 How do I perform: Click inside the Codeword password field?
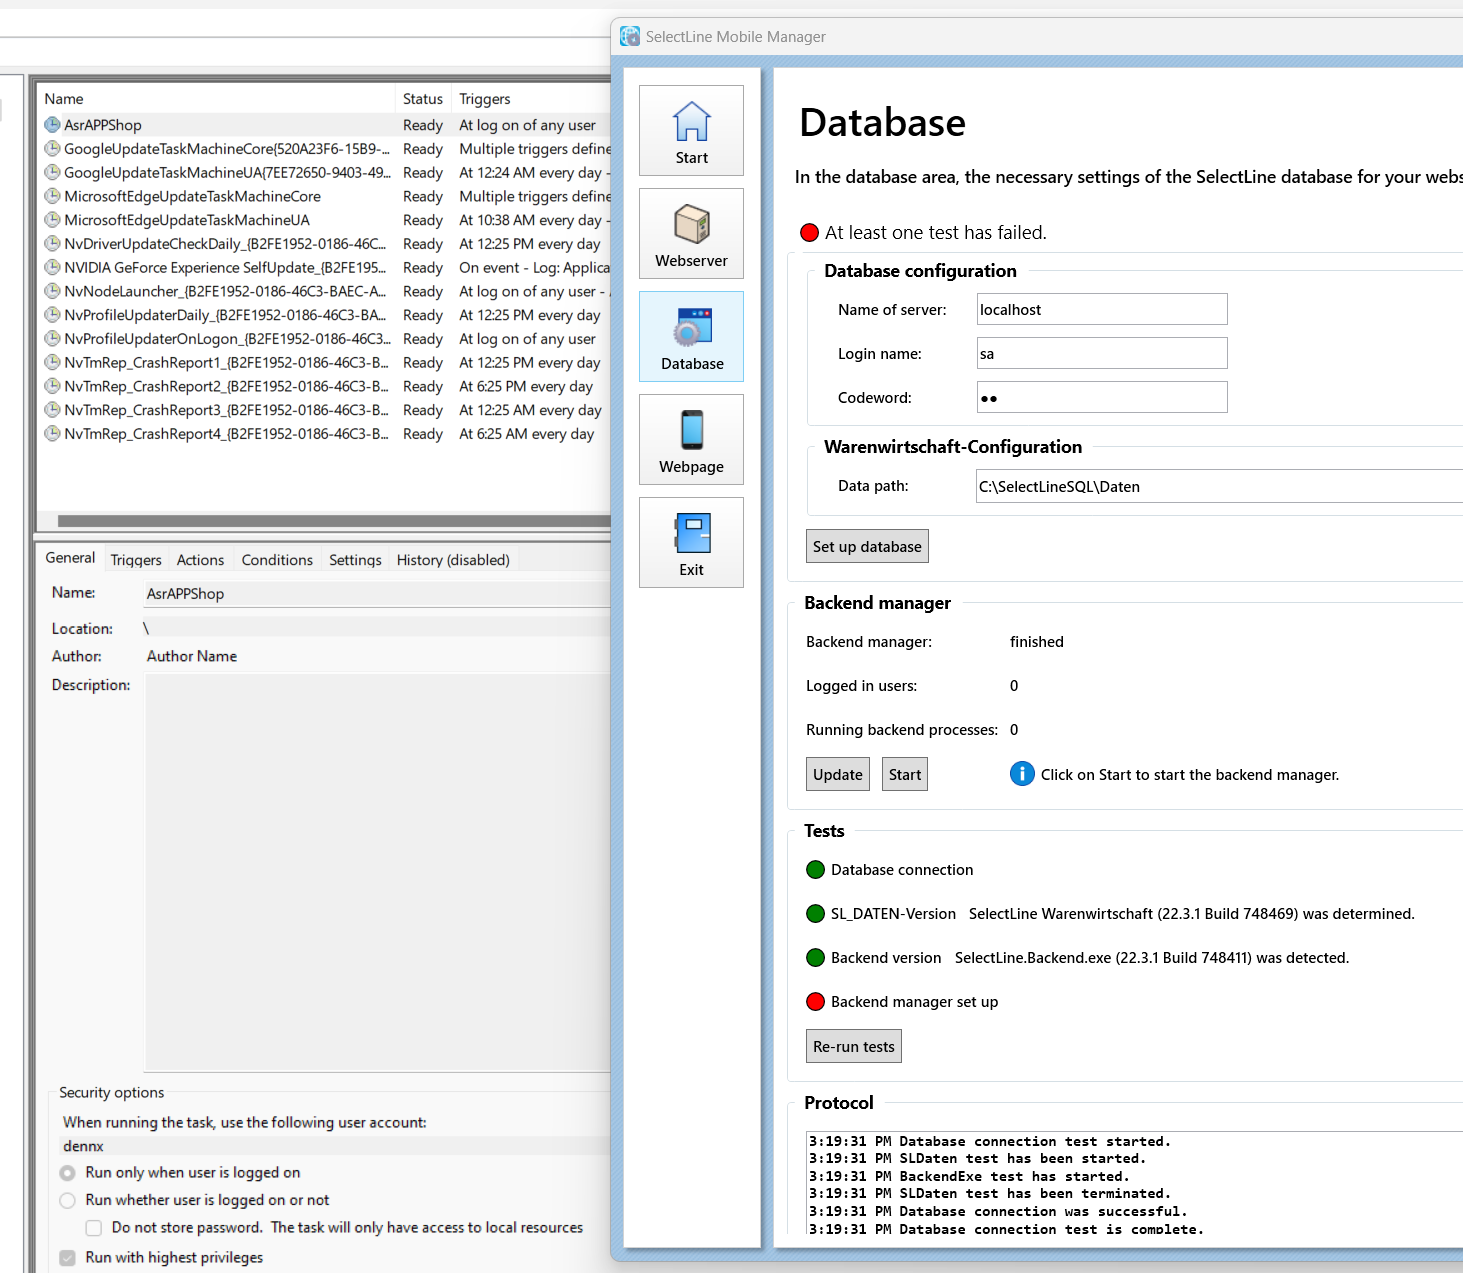1100,397
